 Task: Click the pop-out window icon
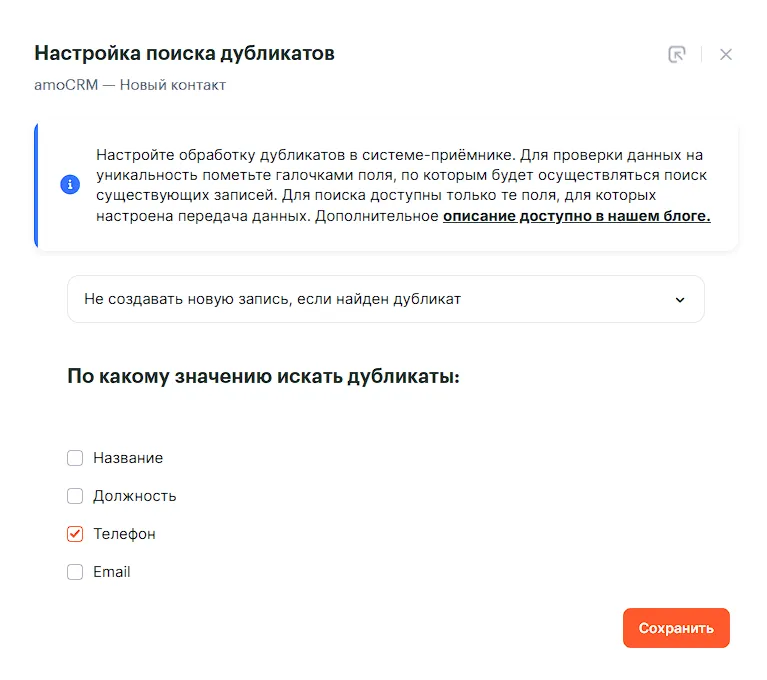coord(677,54)
